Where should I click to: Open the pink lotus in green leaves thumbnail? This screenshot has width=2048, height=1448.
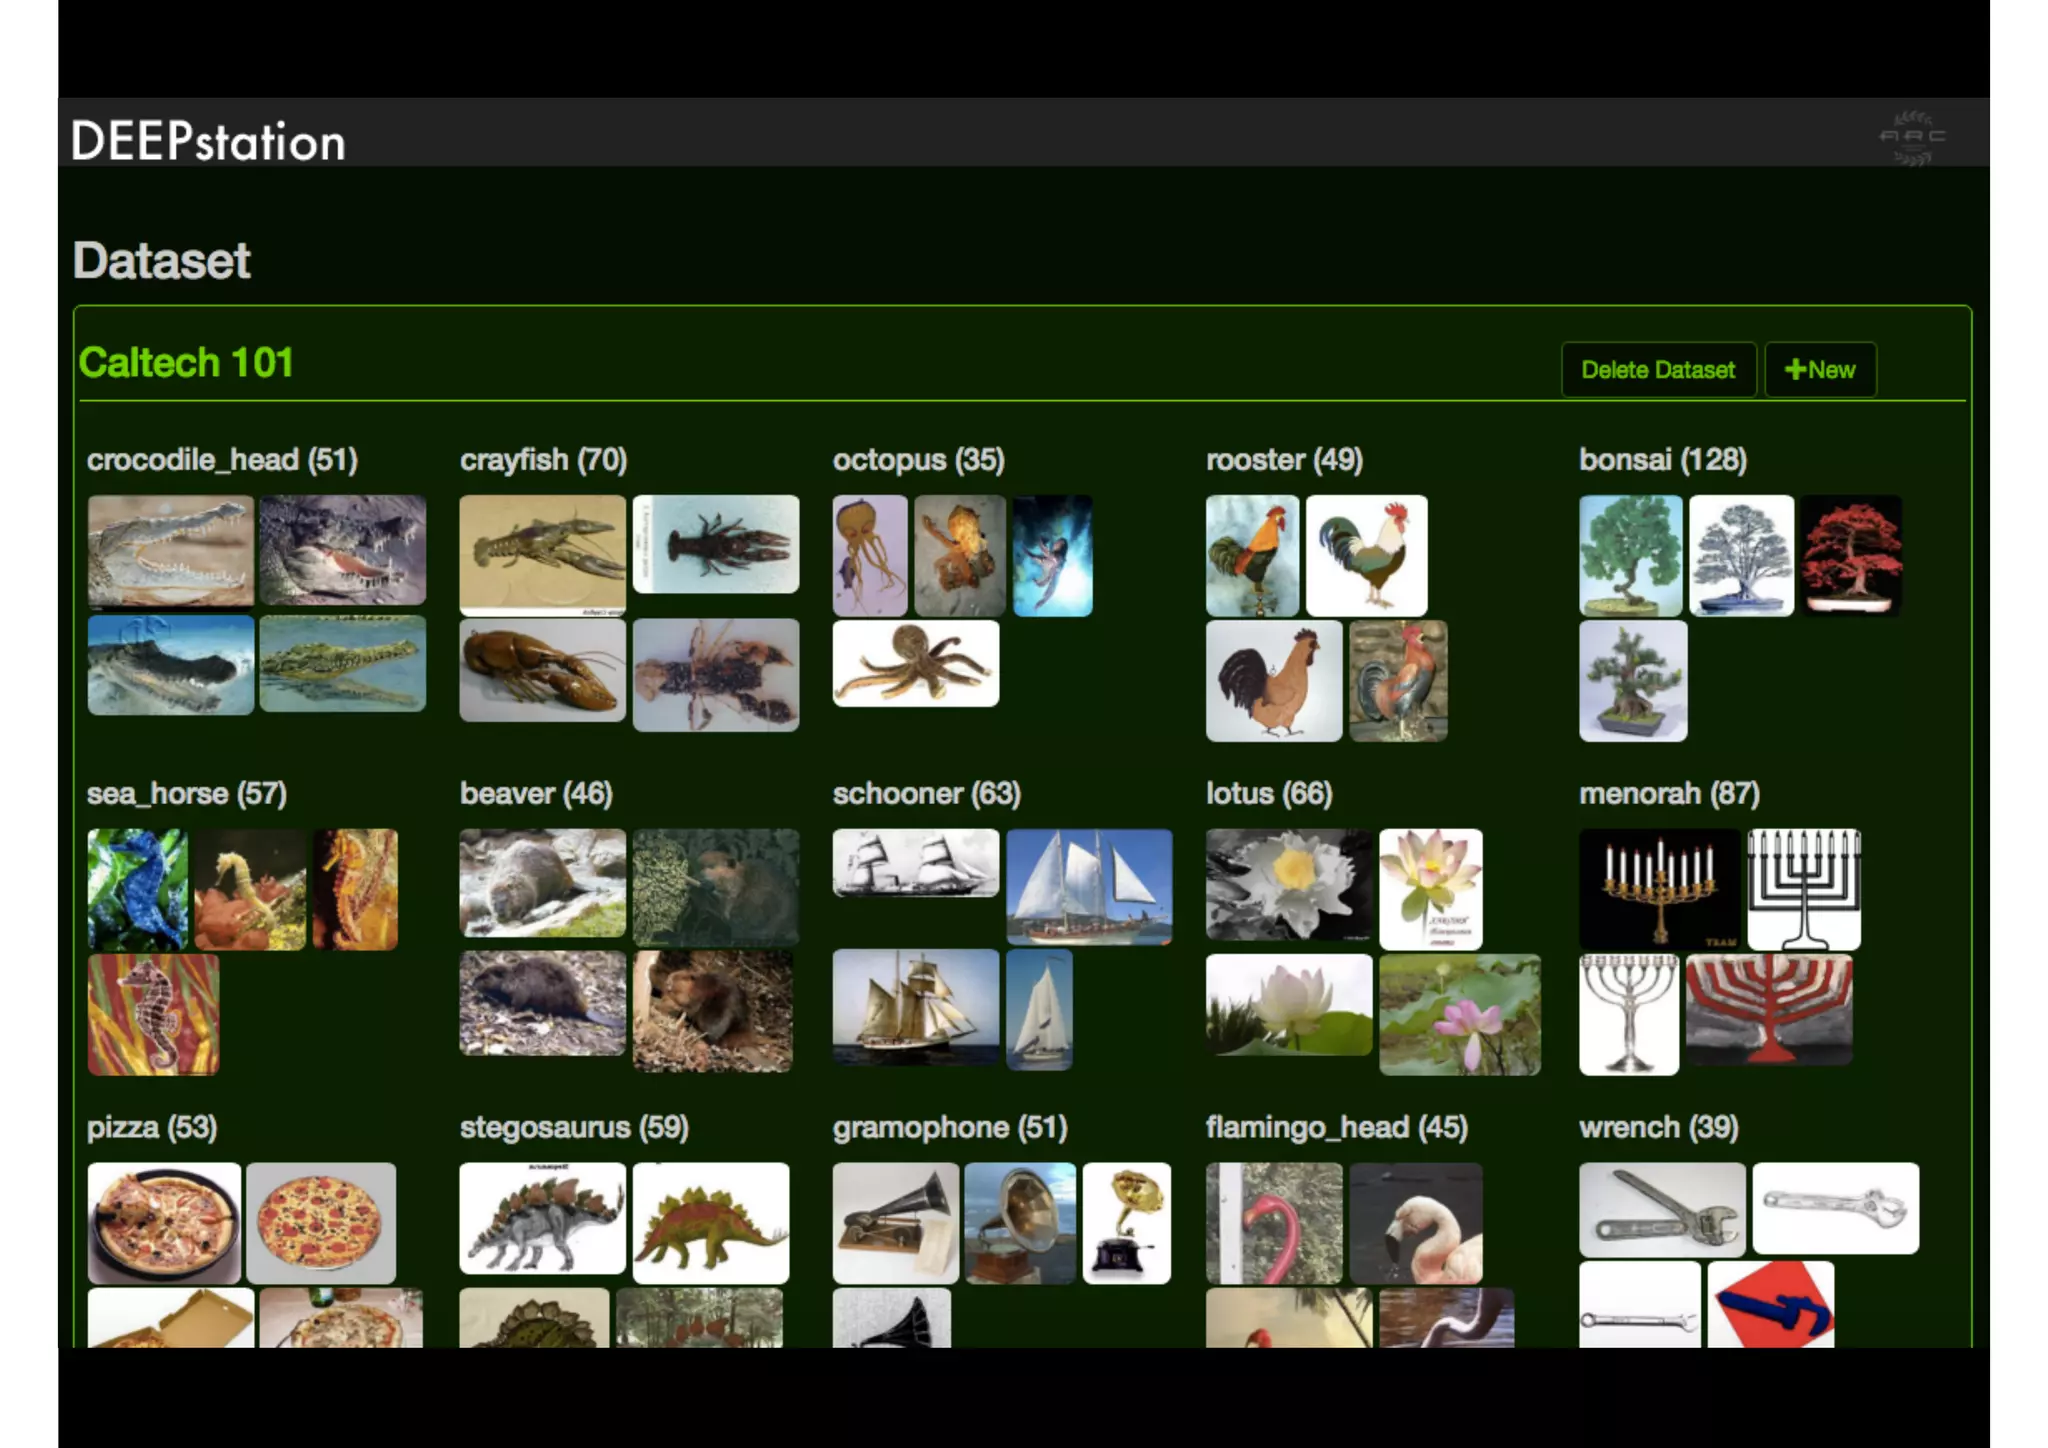(1459, 1014)
